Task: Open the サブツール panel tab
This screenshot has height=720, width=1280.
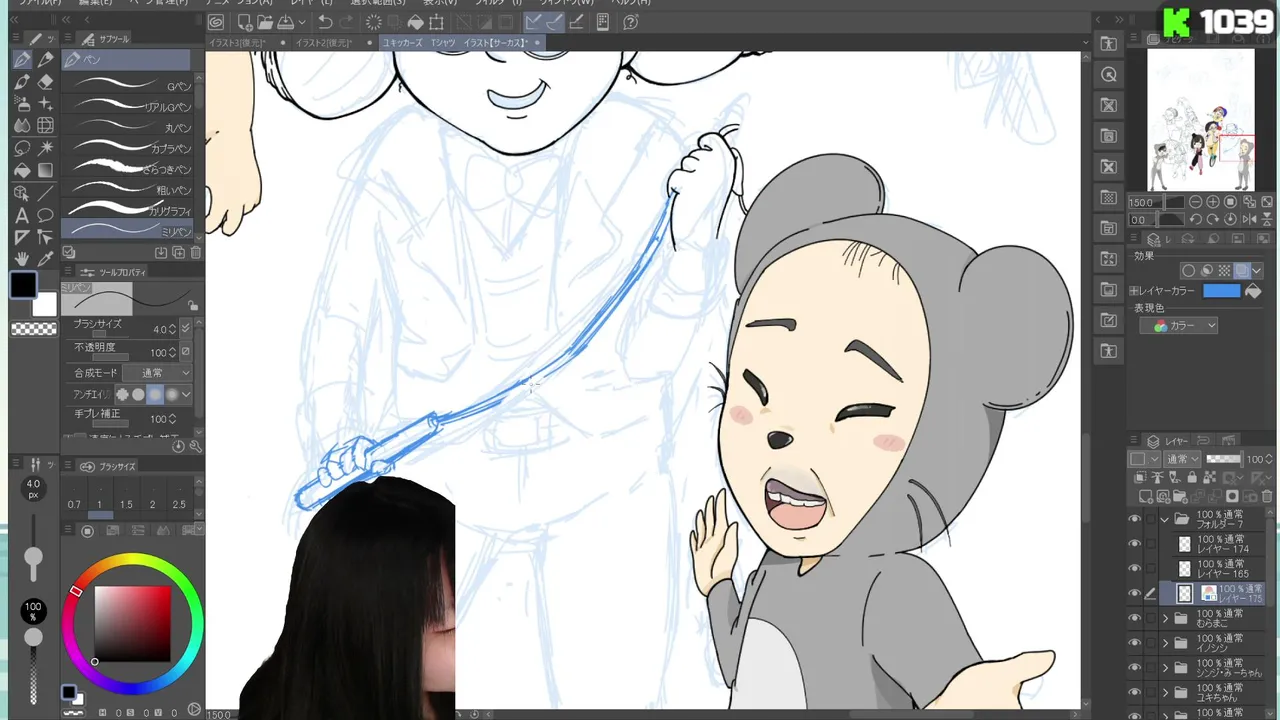Action: pyautogui.click(x=106, y=39)
